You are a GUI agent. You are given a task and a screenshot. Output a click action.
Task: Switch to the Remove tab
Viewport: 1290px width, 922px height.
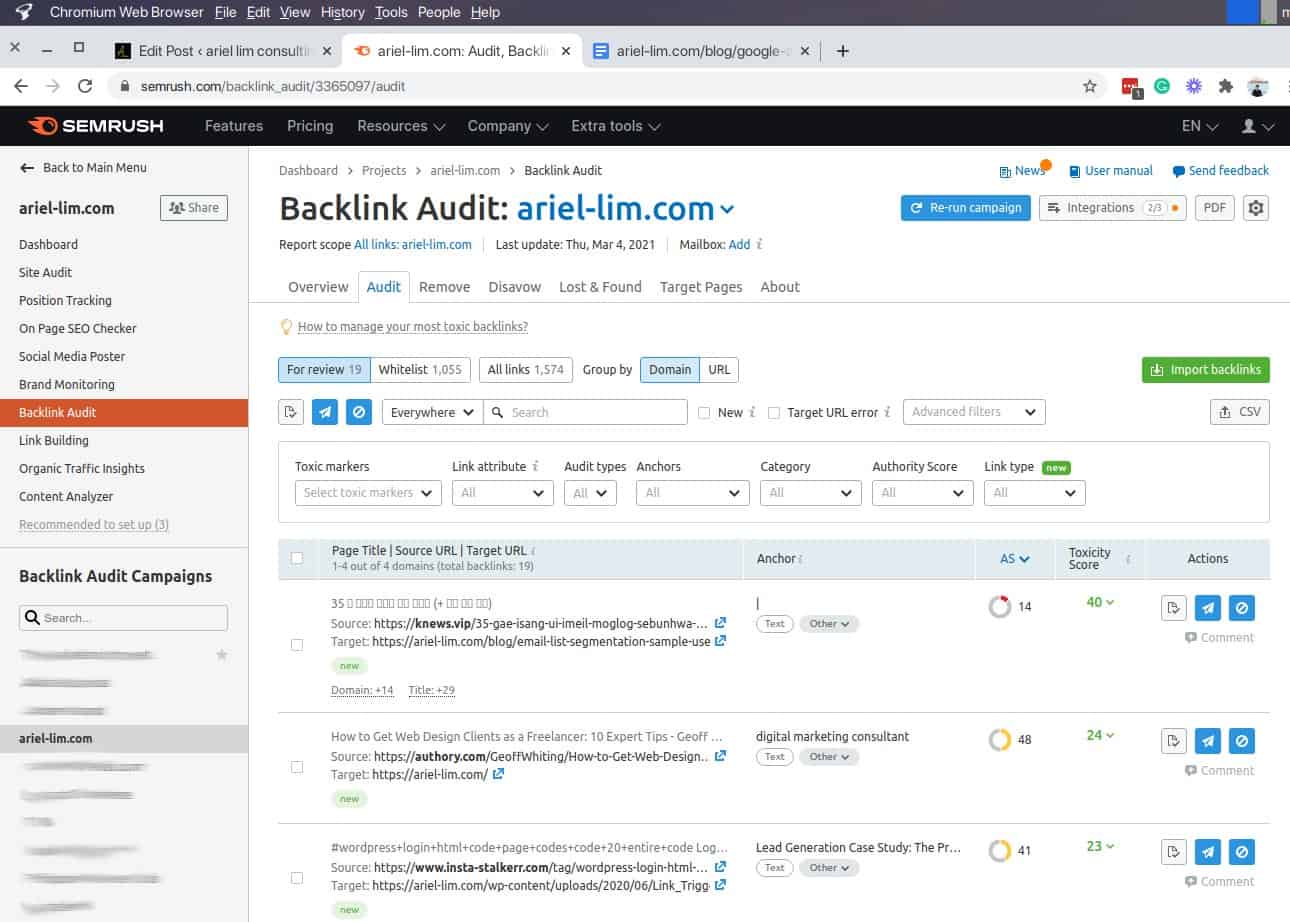(444, 287)
